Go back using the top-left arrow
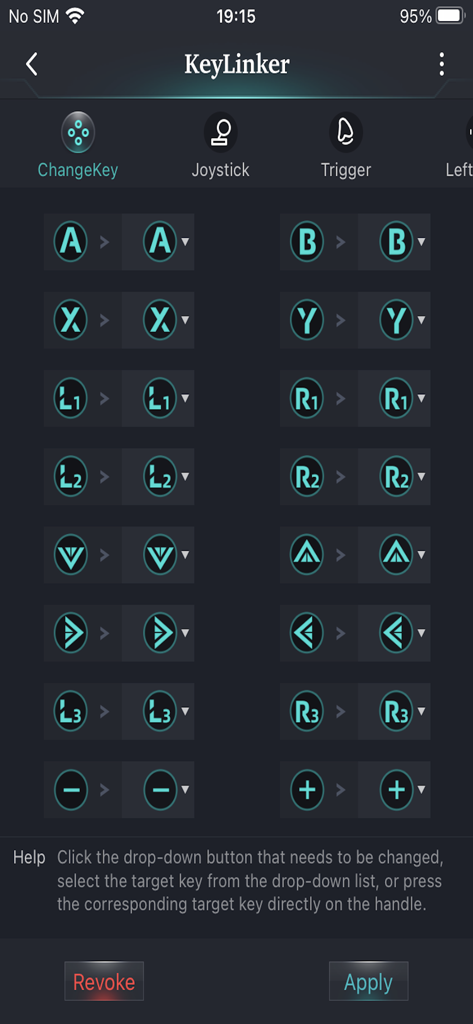 [31, 64]
